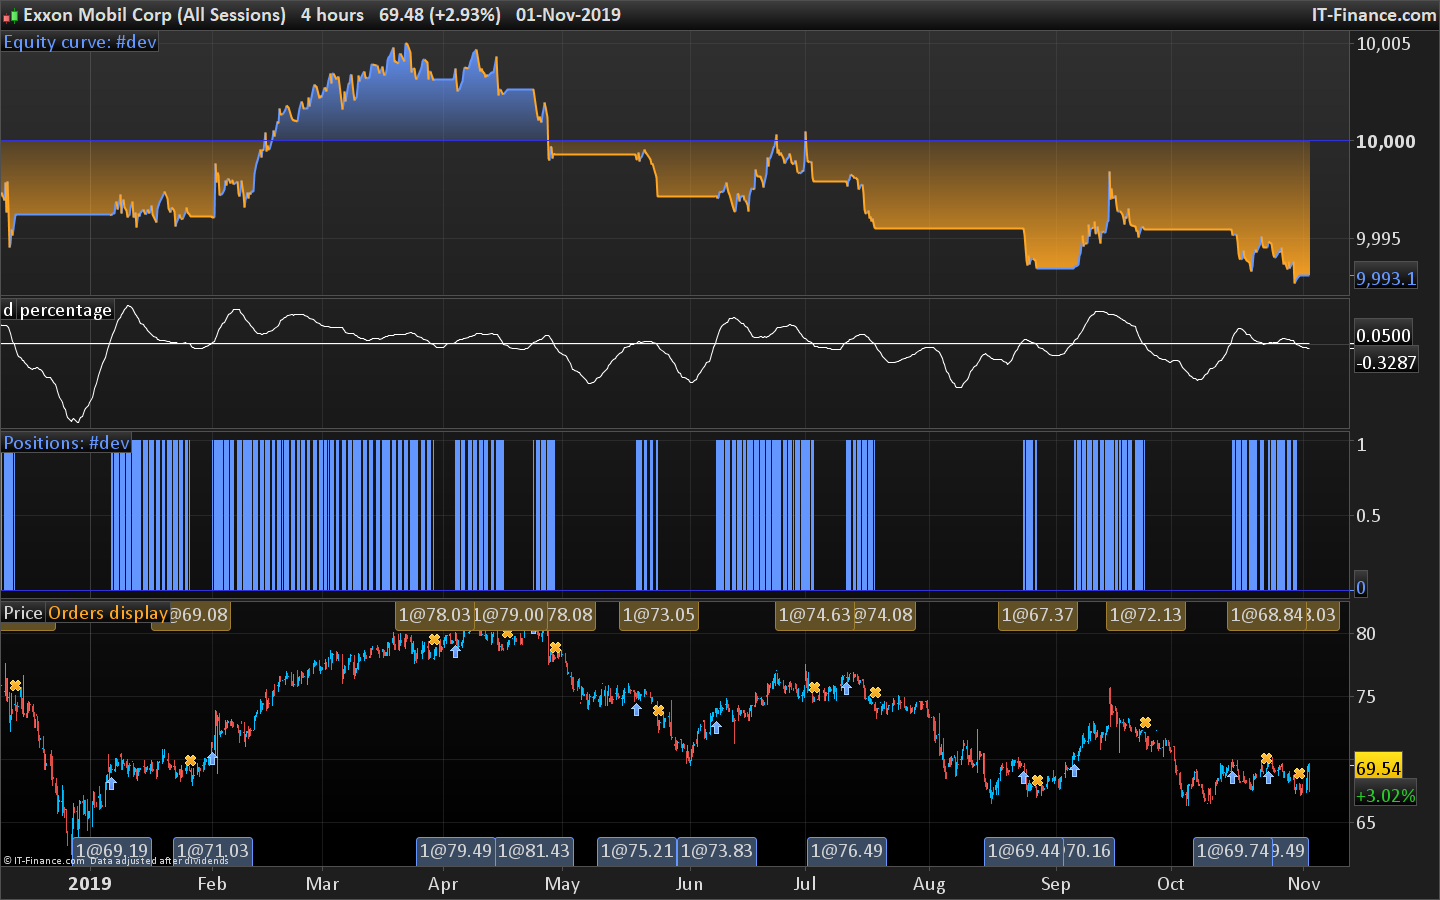Select the 1@72.13 sell order label
Screen dimensions: 1440x900
(x=1146, y=615)
